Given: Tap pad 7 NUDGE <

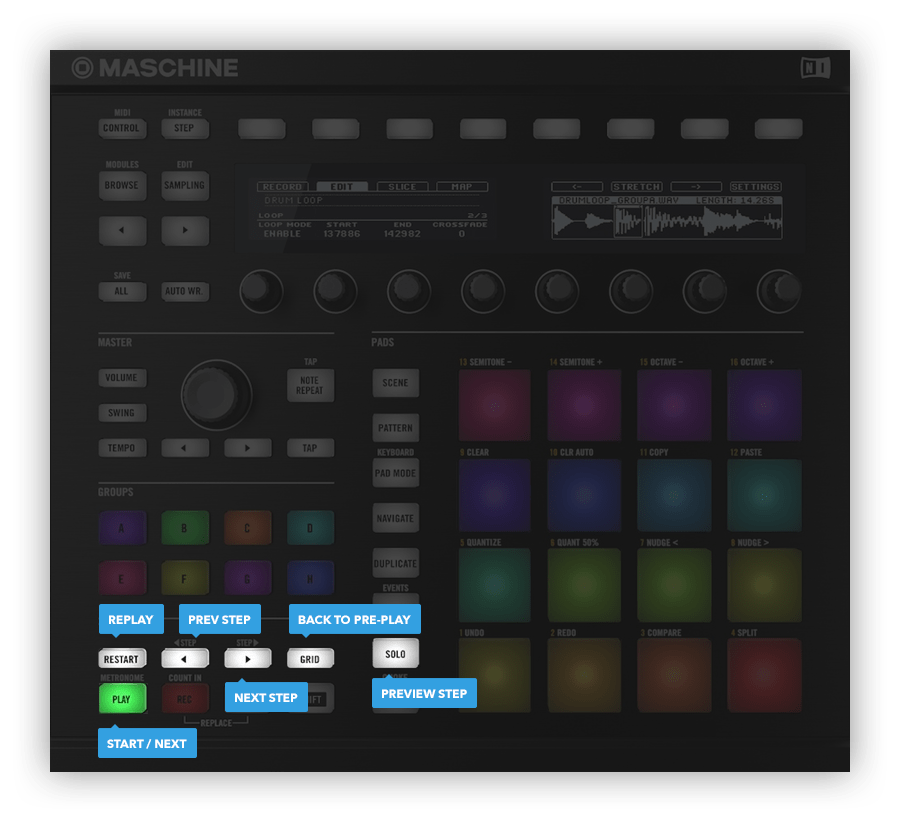Looking at the screenshot, I should pyautogui.click(x=674, y=585).
